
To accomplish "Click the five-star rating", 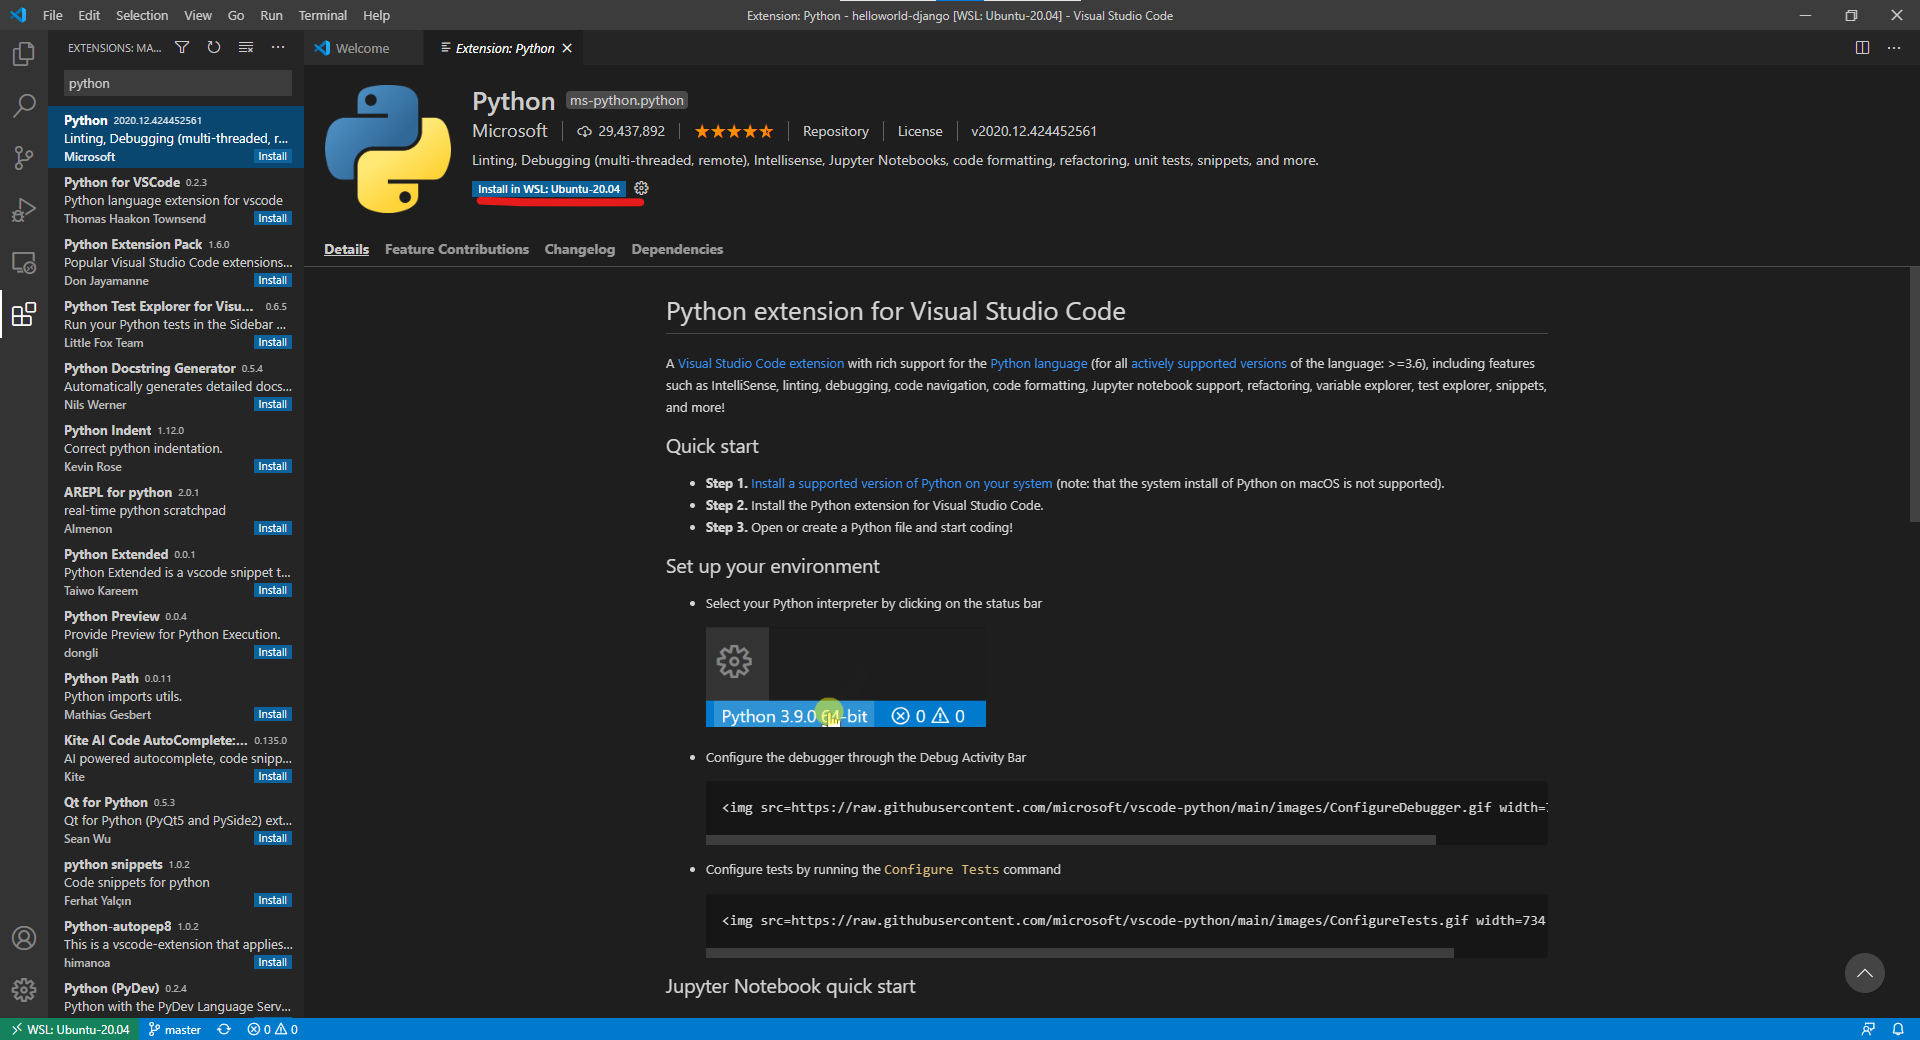I will 734,131.
